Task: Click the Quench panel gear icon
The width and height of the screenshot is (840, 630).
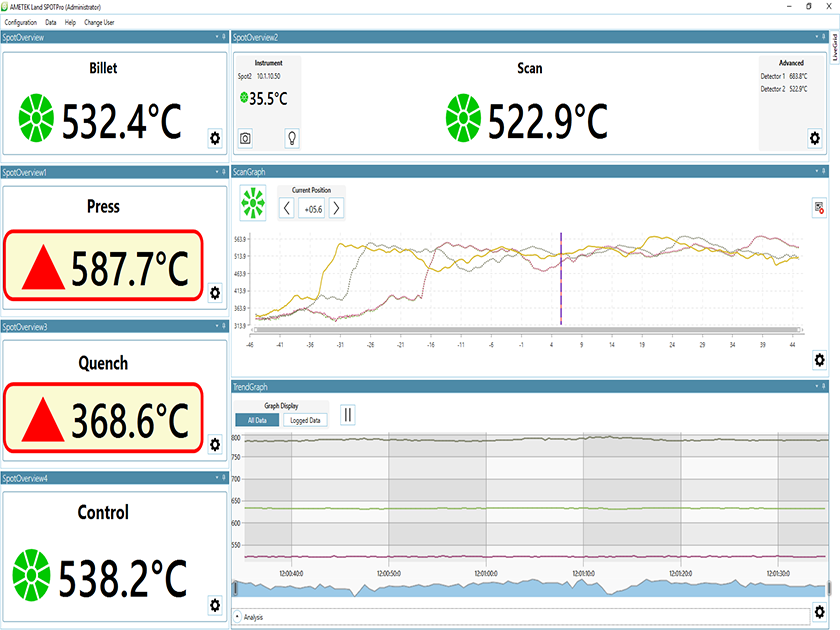Action: (214, 445)
